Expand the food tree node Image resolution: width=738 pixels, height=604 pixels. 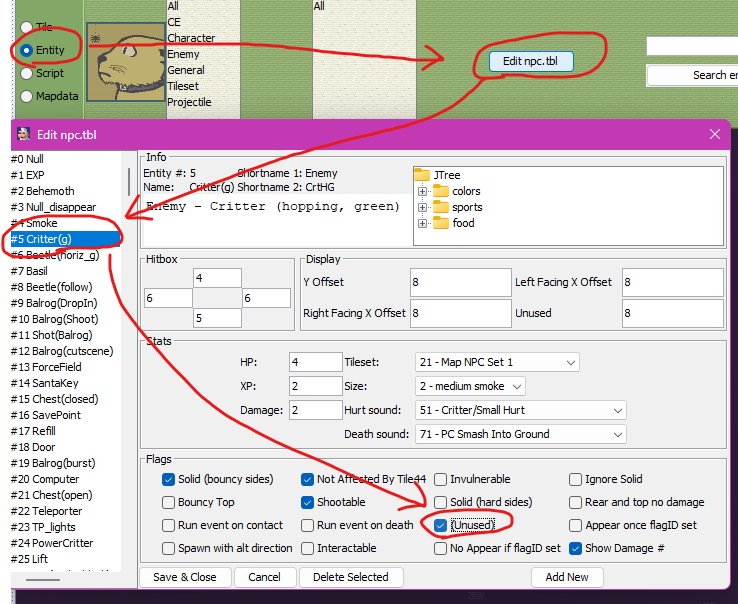(423, 223)
